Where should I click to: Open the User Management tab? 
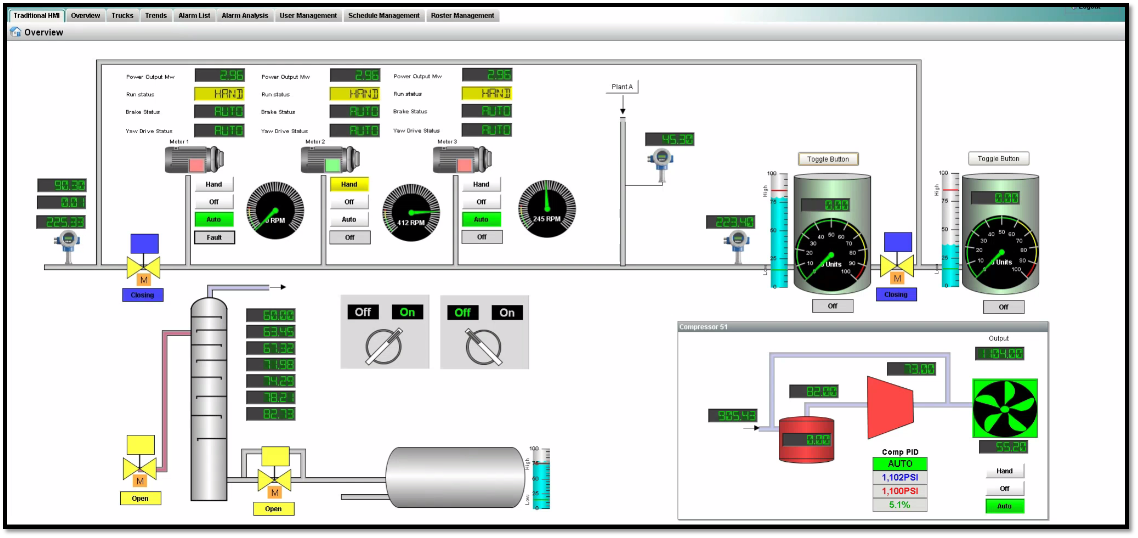click(308, 15)
